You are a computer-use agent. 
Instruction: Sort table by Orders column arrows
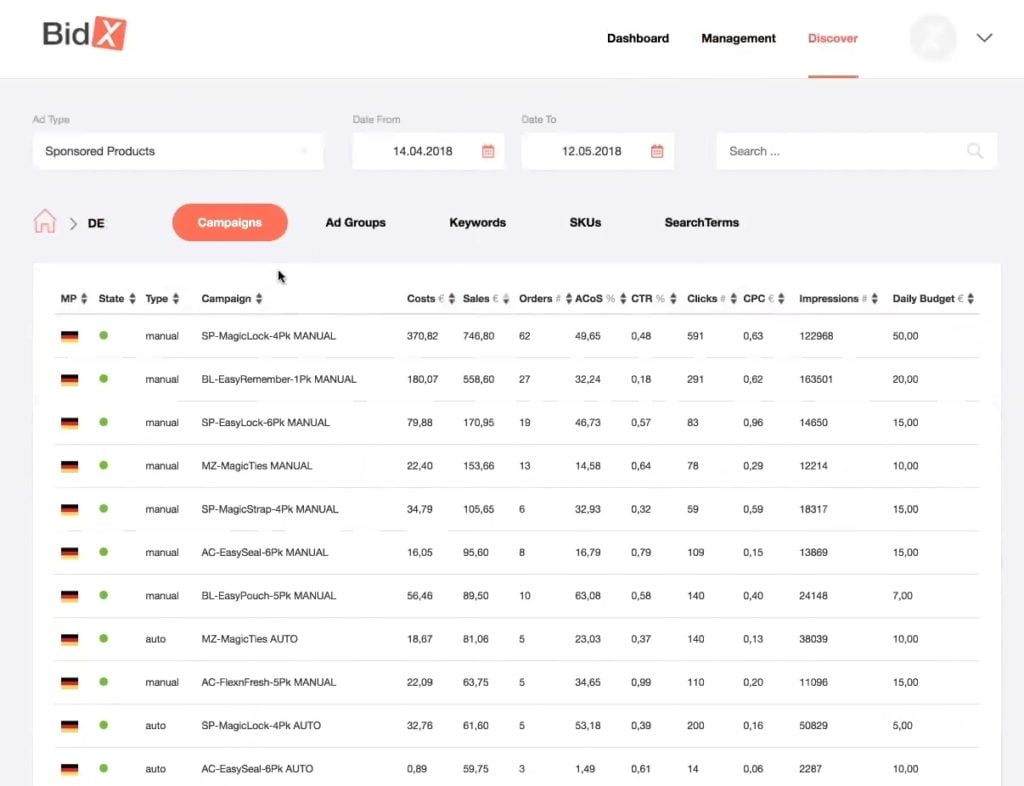(x=569, y=299)
